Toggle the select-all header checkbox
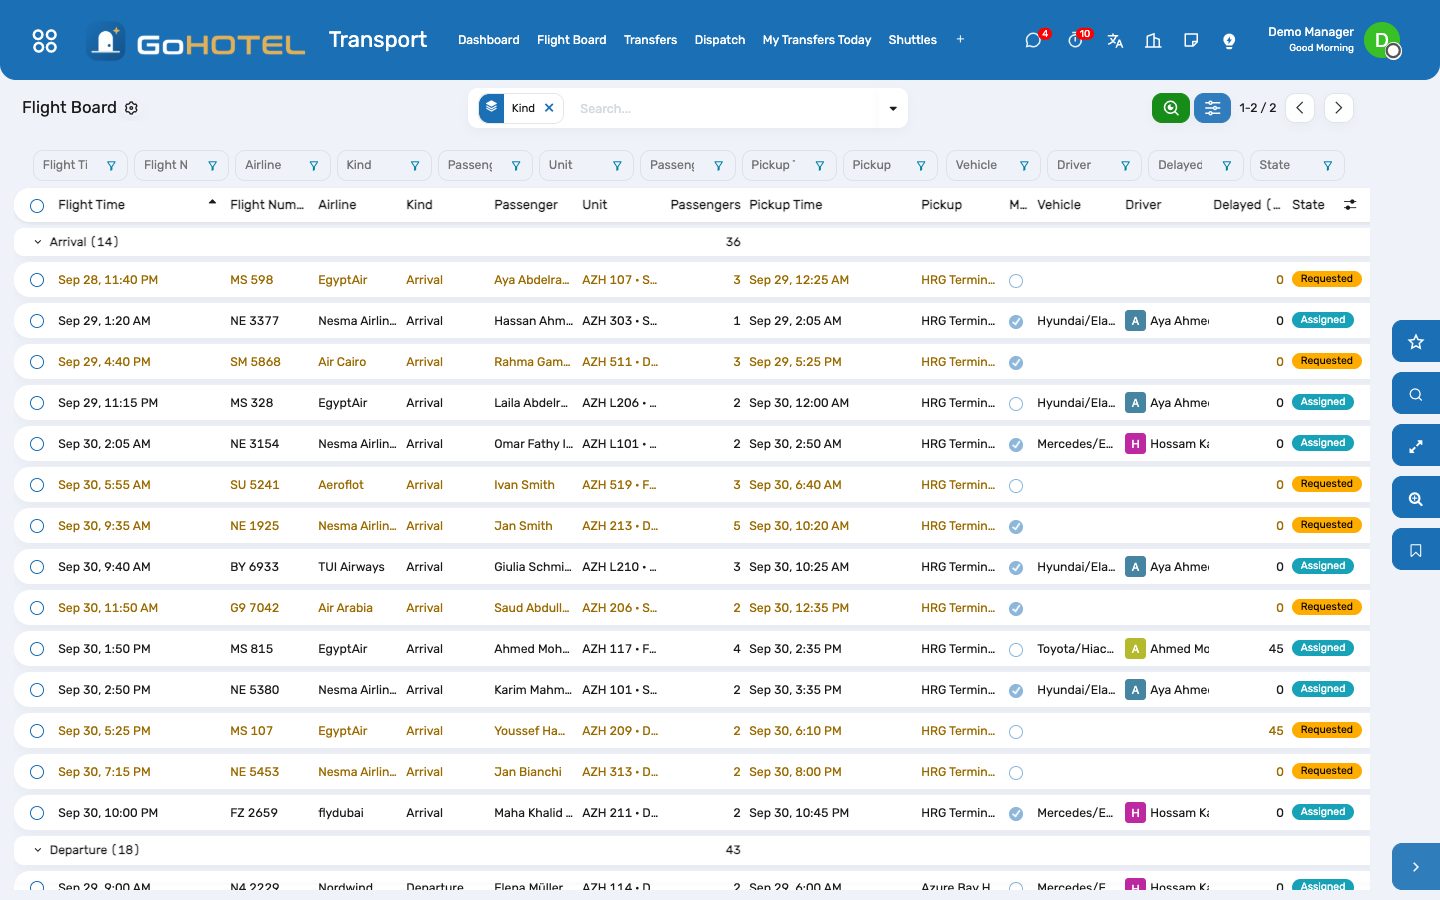 (x=37, y=206)
